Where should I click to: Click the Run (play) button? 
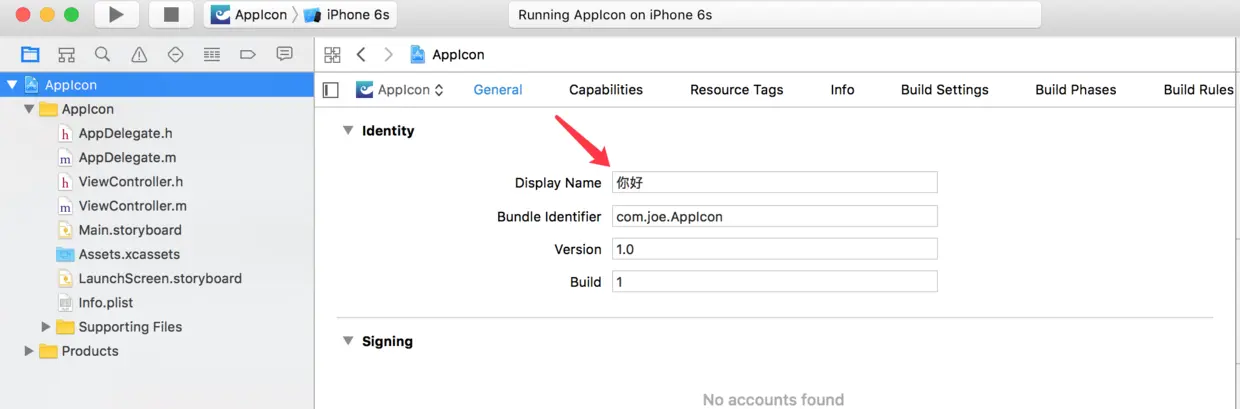(x=116, y=15)
